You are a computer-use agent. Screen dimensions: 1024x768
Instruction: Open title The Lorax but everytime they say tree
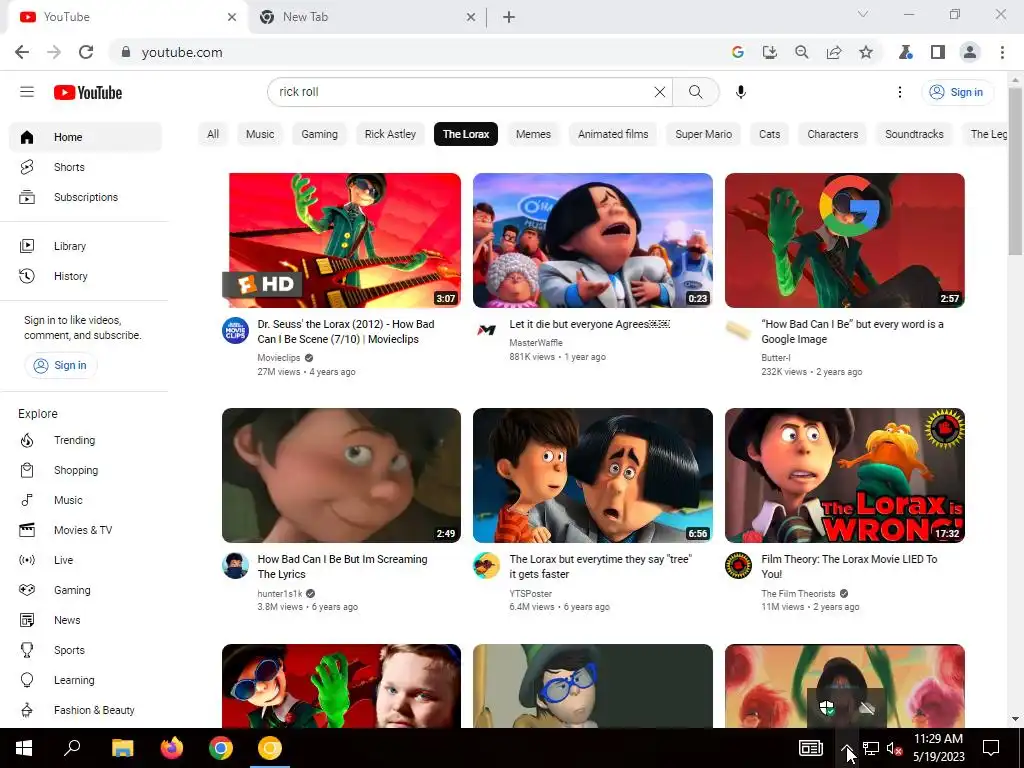pos(600,567)
